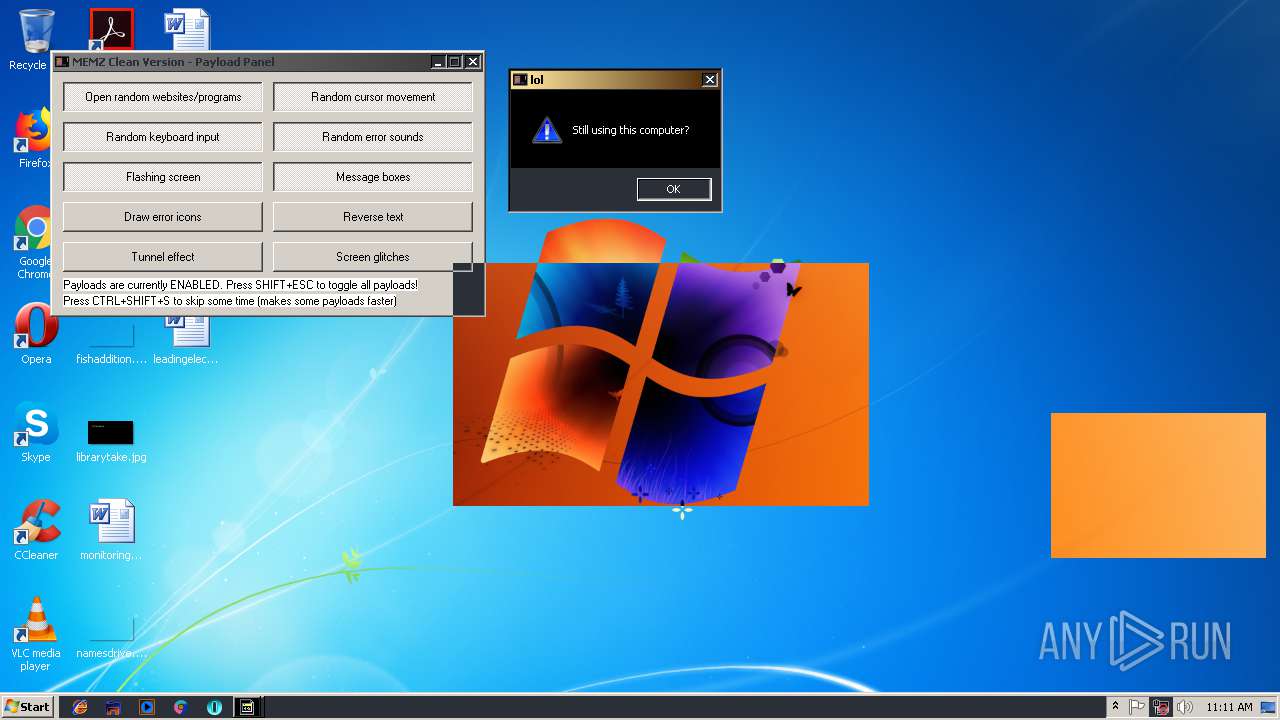This screenshot has height=720, width=1280.
Task: Show hidden tray icons arrow
Action: tap(1115, 706)
